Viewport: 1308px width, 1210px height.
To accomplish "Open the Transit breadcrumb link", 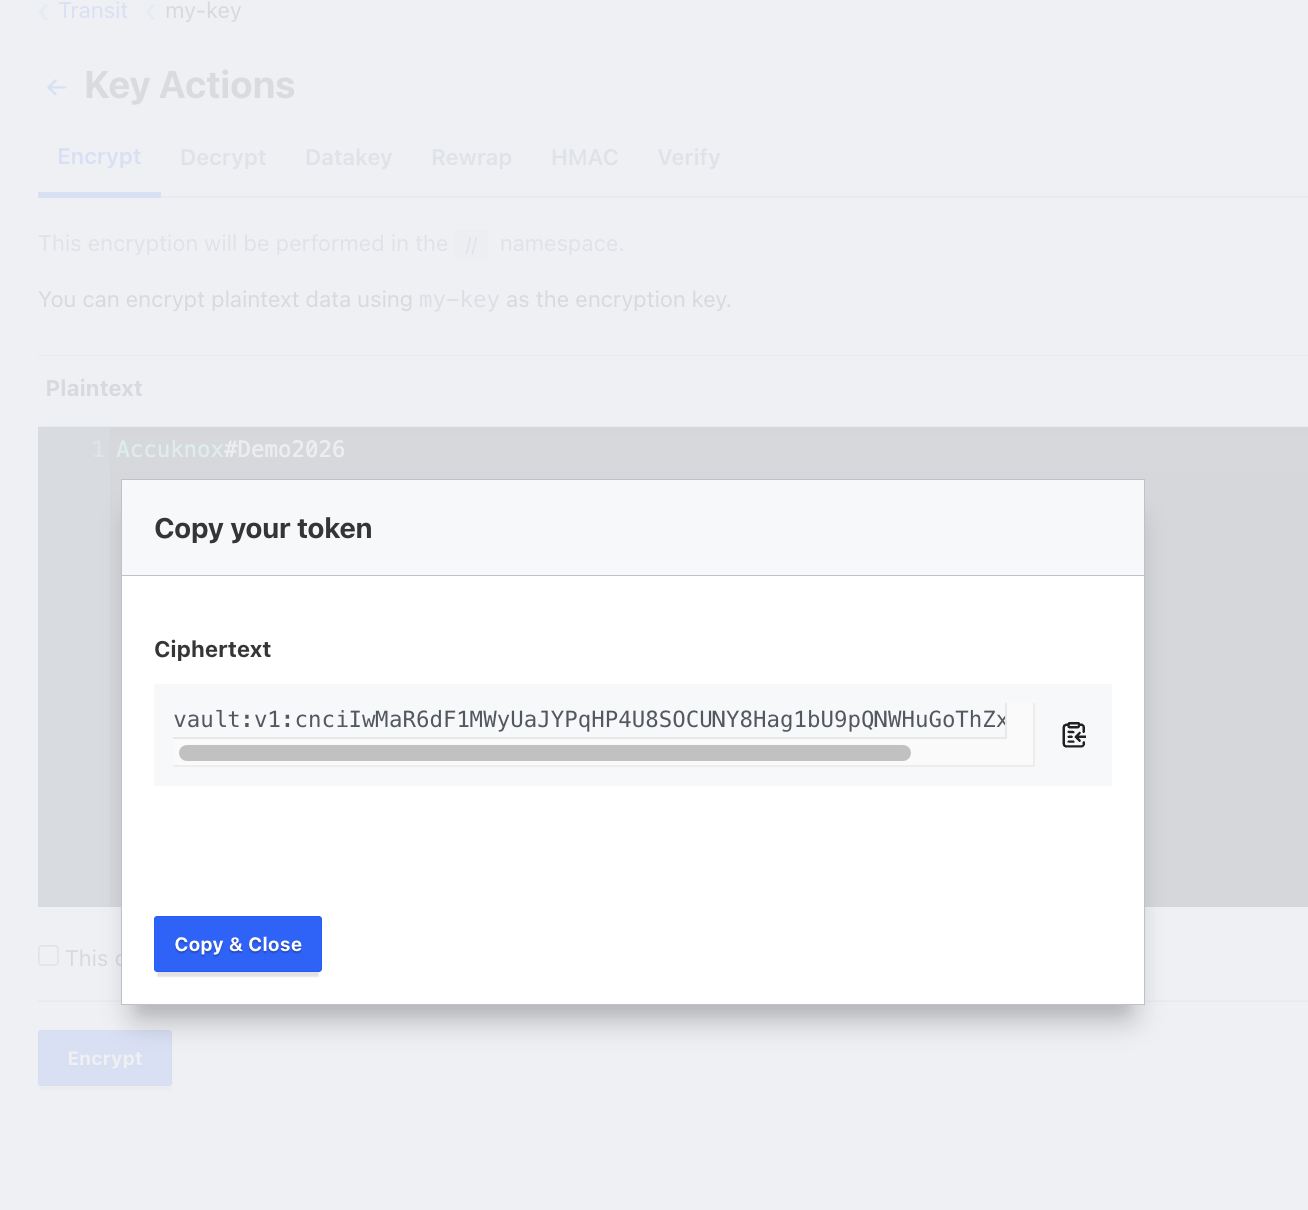I will tap(93, 11).
